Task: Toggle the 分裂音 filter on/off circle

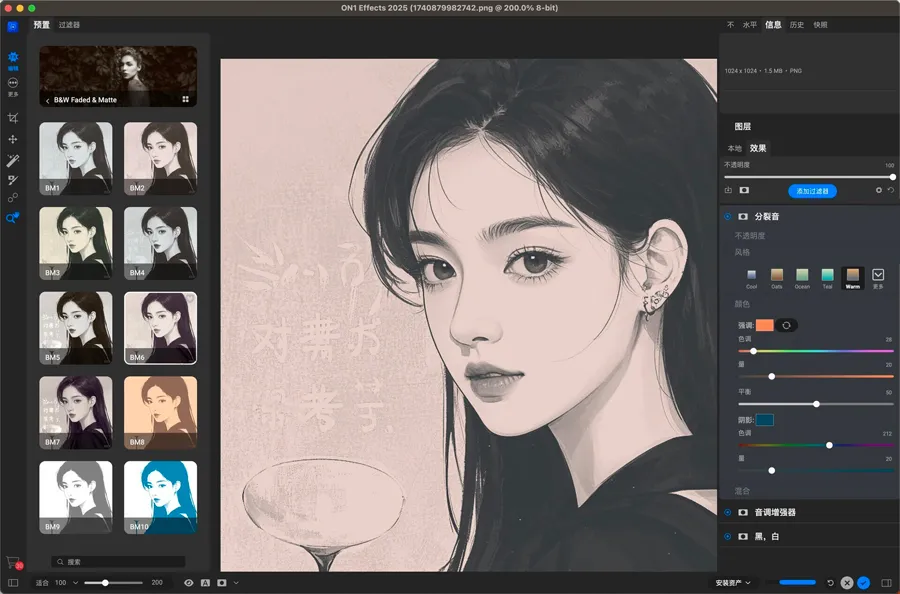Action: tap(727, 216)
